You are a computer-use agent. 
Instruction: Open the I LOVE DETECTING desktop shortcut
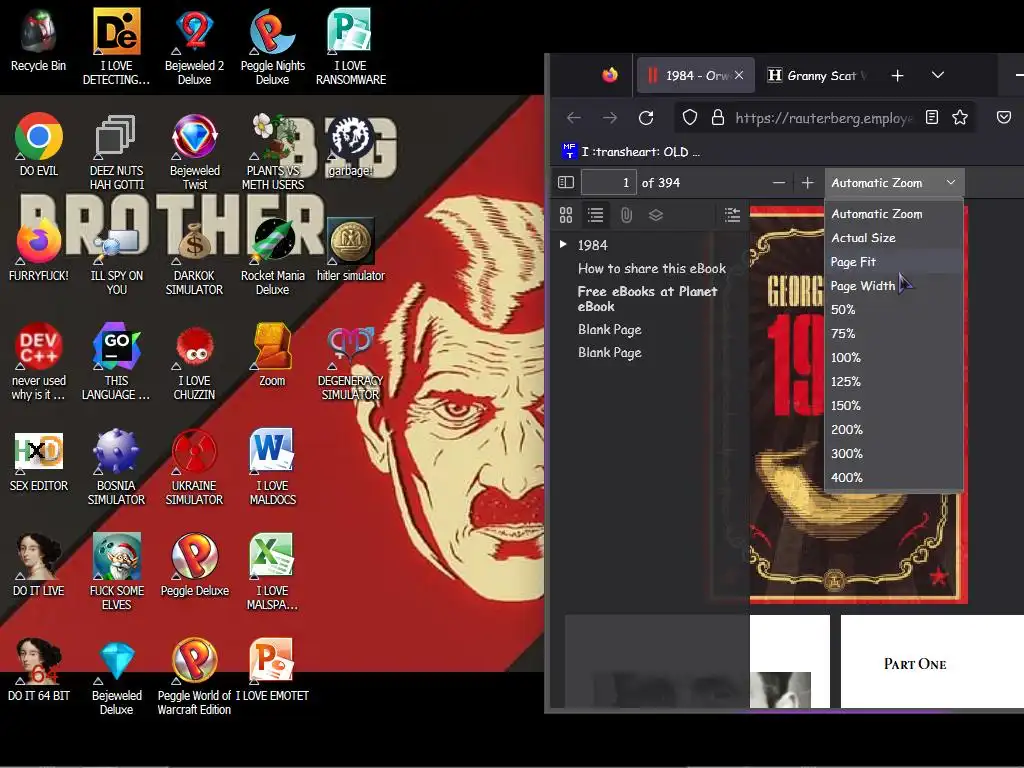tap(116, 47)
